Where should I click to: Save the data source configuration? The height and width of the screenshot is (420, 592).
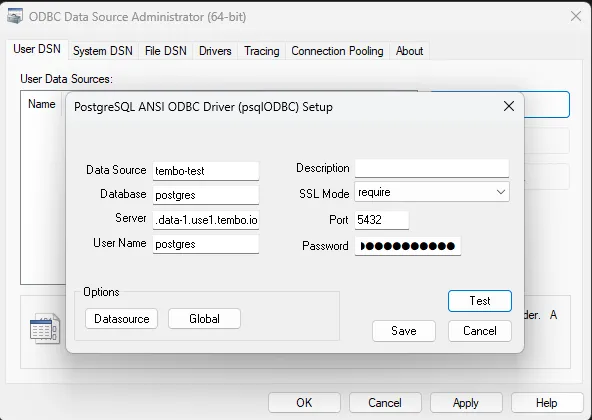404,331
